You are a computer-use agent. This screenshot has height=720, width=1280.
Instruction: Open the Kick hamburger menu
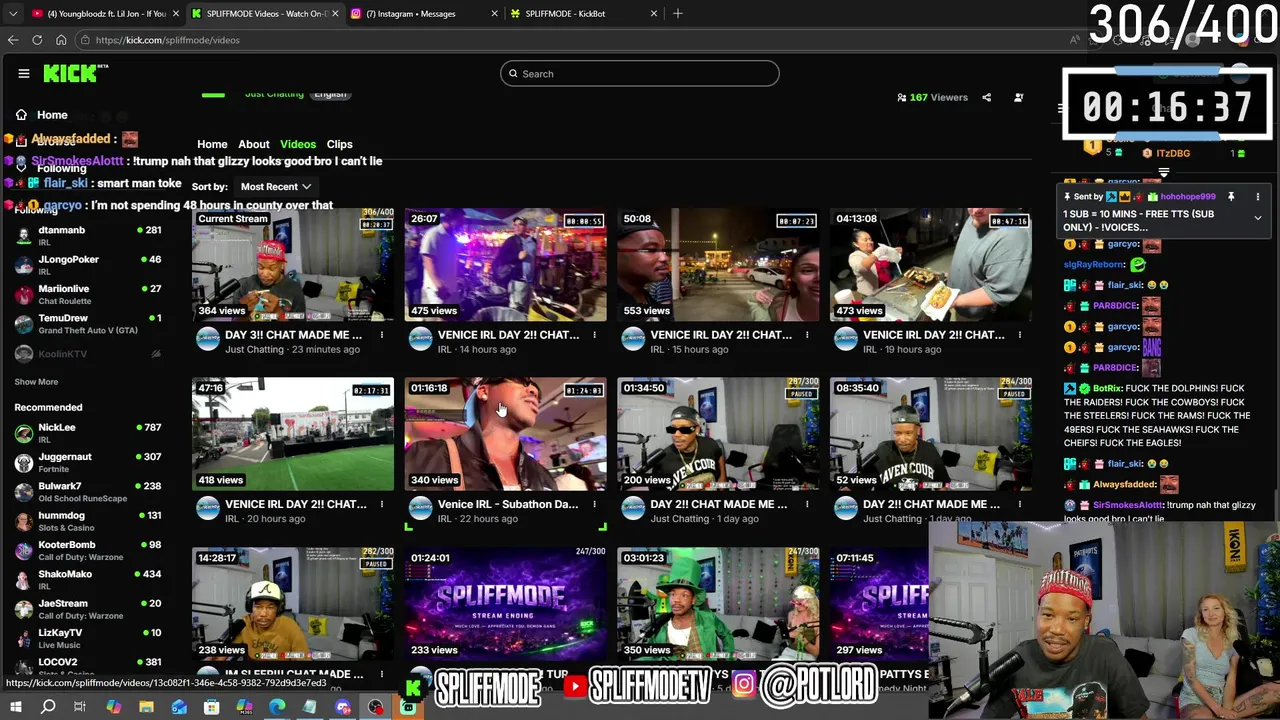point(24,73)
